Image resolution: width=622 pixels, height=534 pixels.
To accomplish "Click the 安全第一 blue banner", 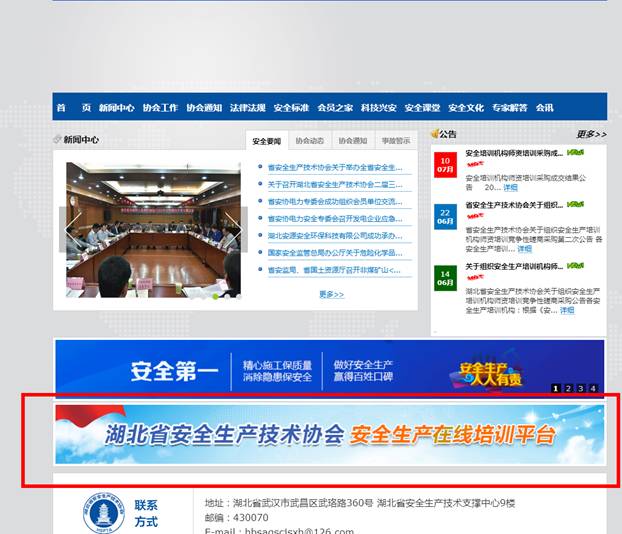I will 330,369.
